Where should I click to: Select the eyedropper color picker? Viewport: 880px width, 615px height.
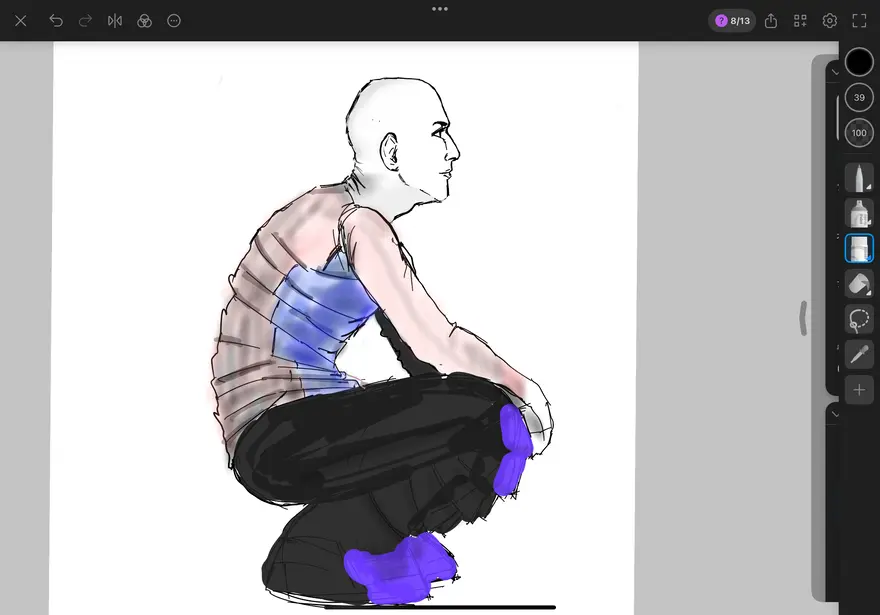[x=859, y=354]
